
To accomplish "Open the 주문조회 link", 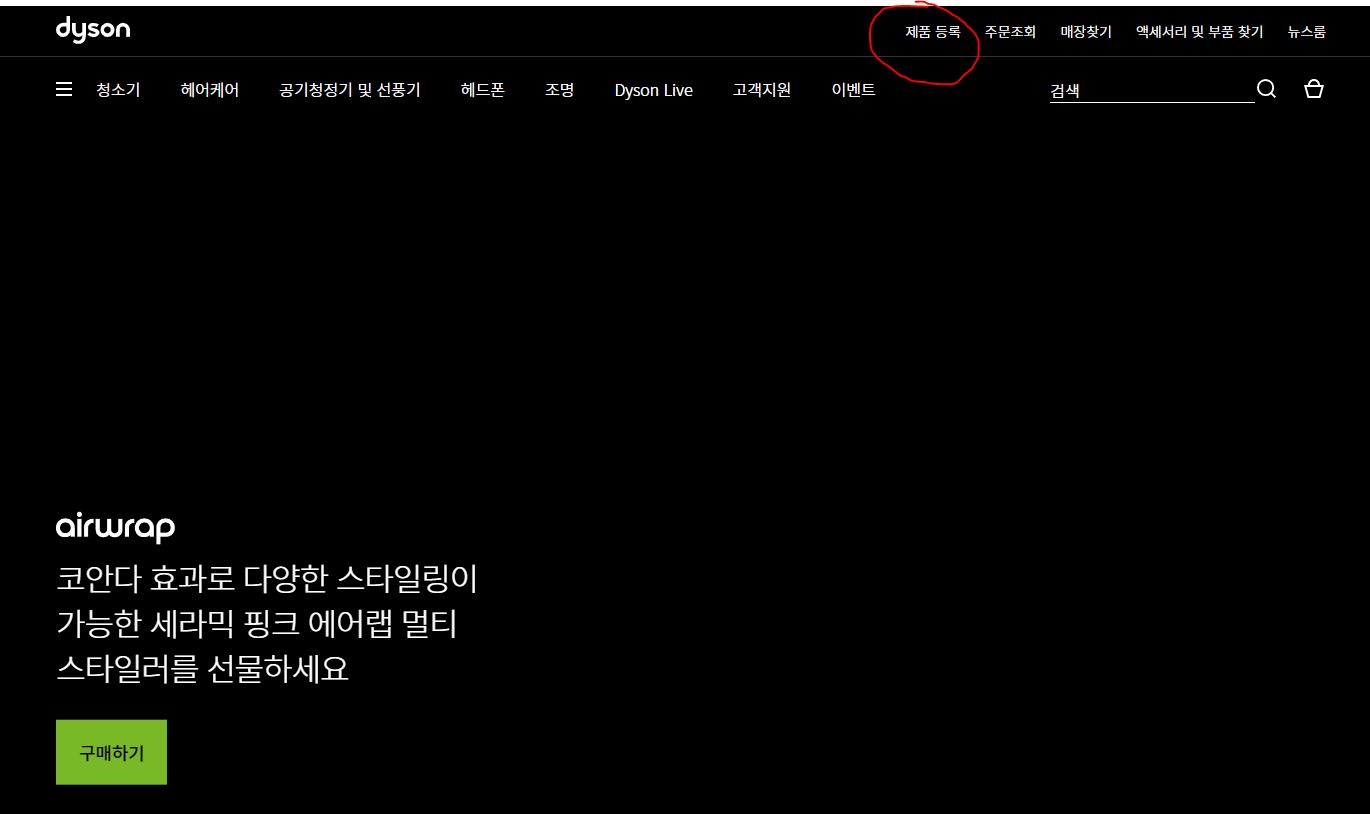I will (x=1010, y=32).
